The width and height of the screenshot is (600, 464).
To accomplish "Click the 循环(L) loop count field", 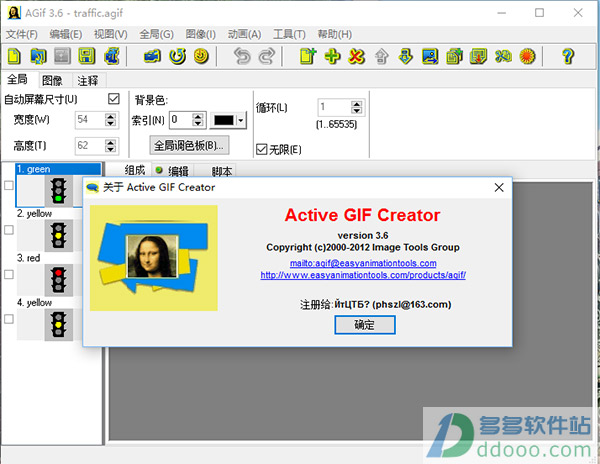I will coord(334,107).
